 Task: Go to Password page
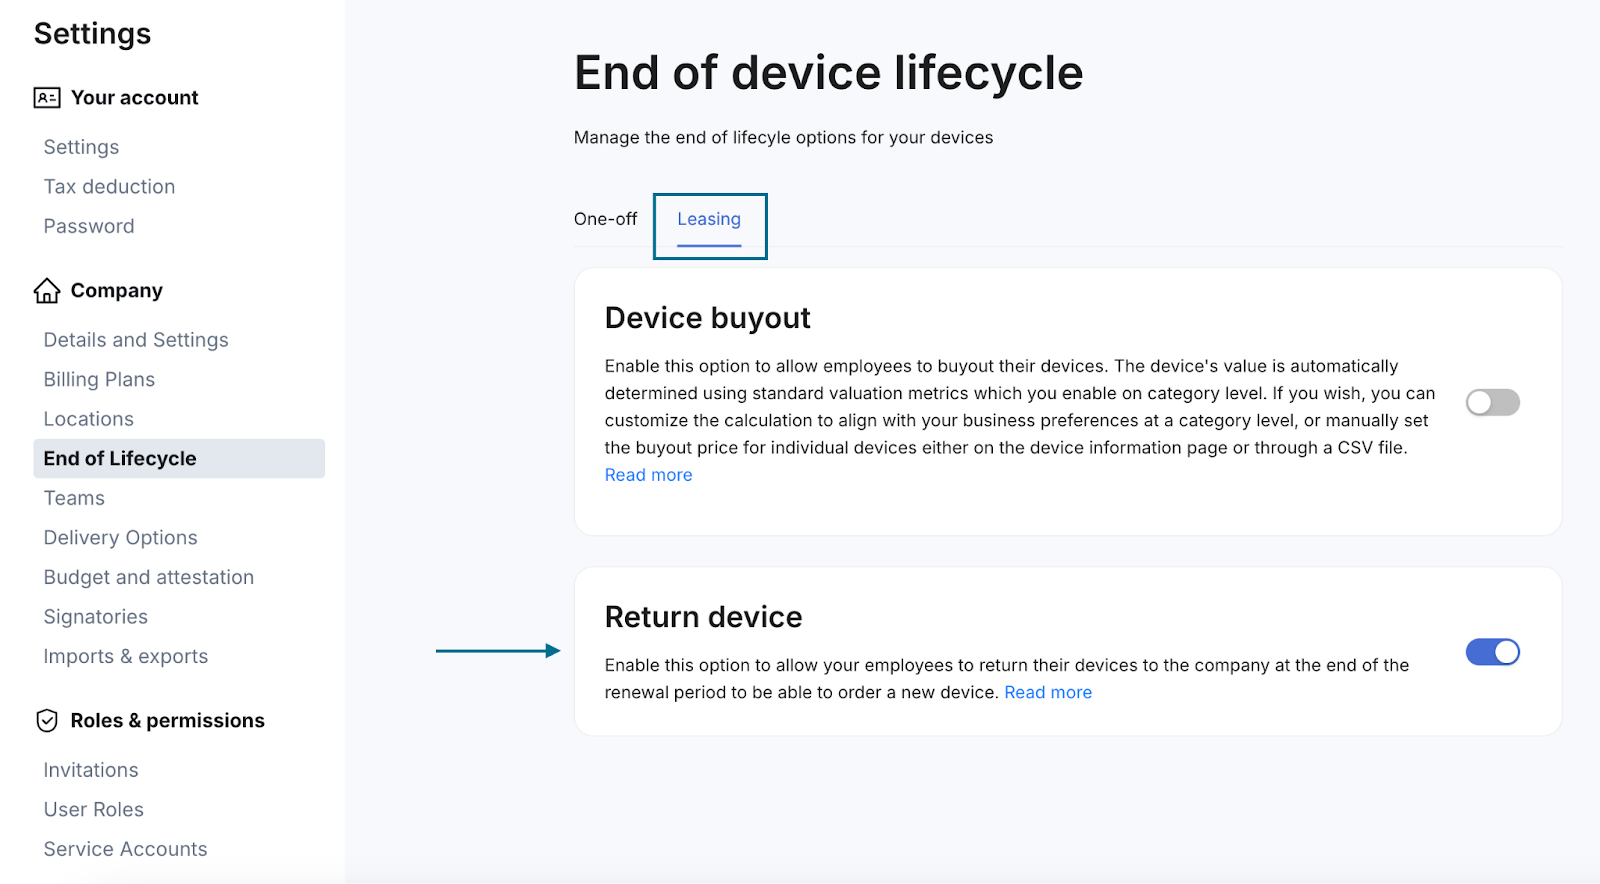89,226
